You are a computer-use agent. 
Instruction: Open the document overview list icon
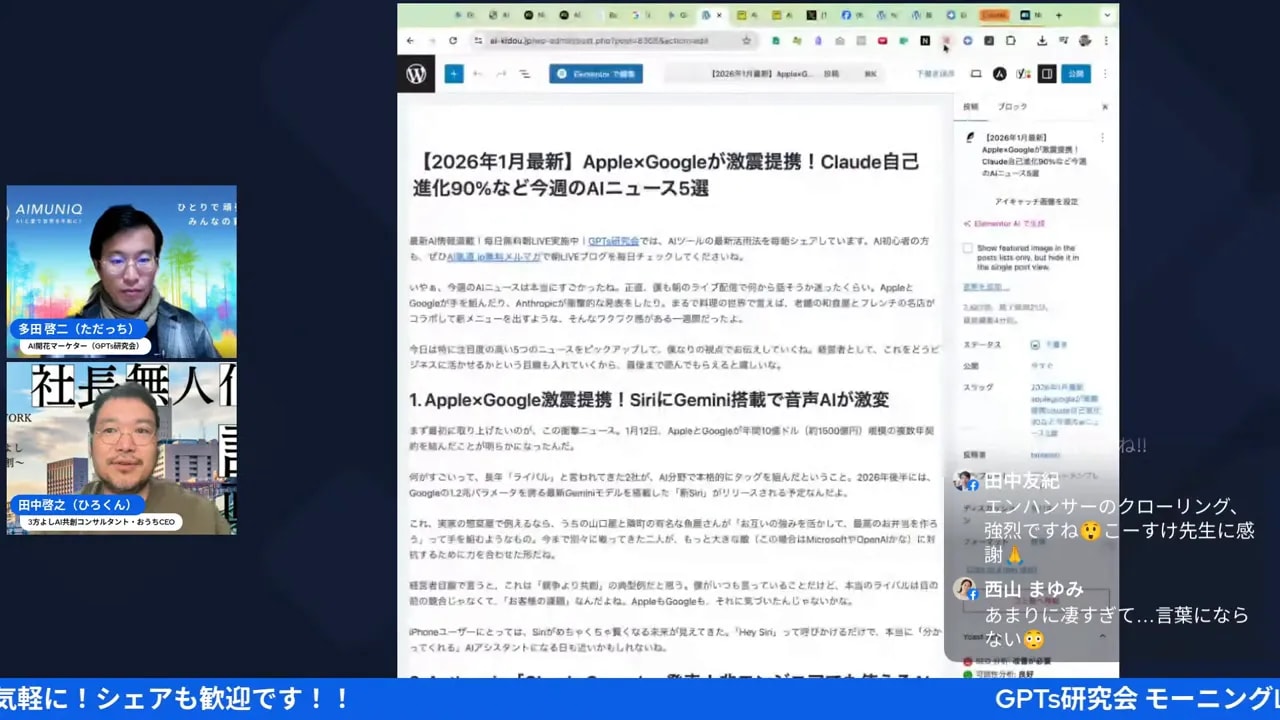[x=522, y=74]
